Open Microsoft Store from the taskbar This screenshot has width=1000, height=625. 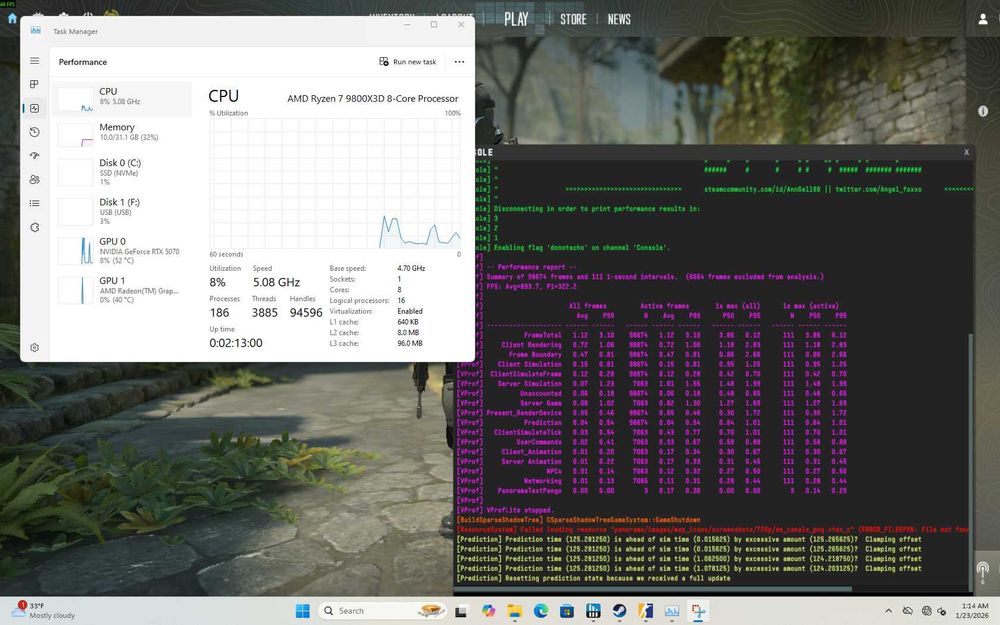point(567,611)
